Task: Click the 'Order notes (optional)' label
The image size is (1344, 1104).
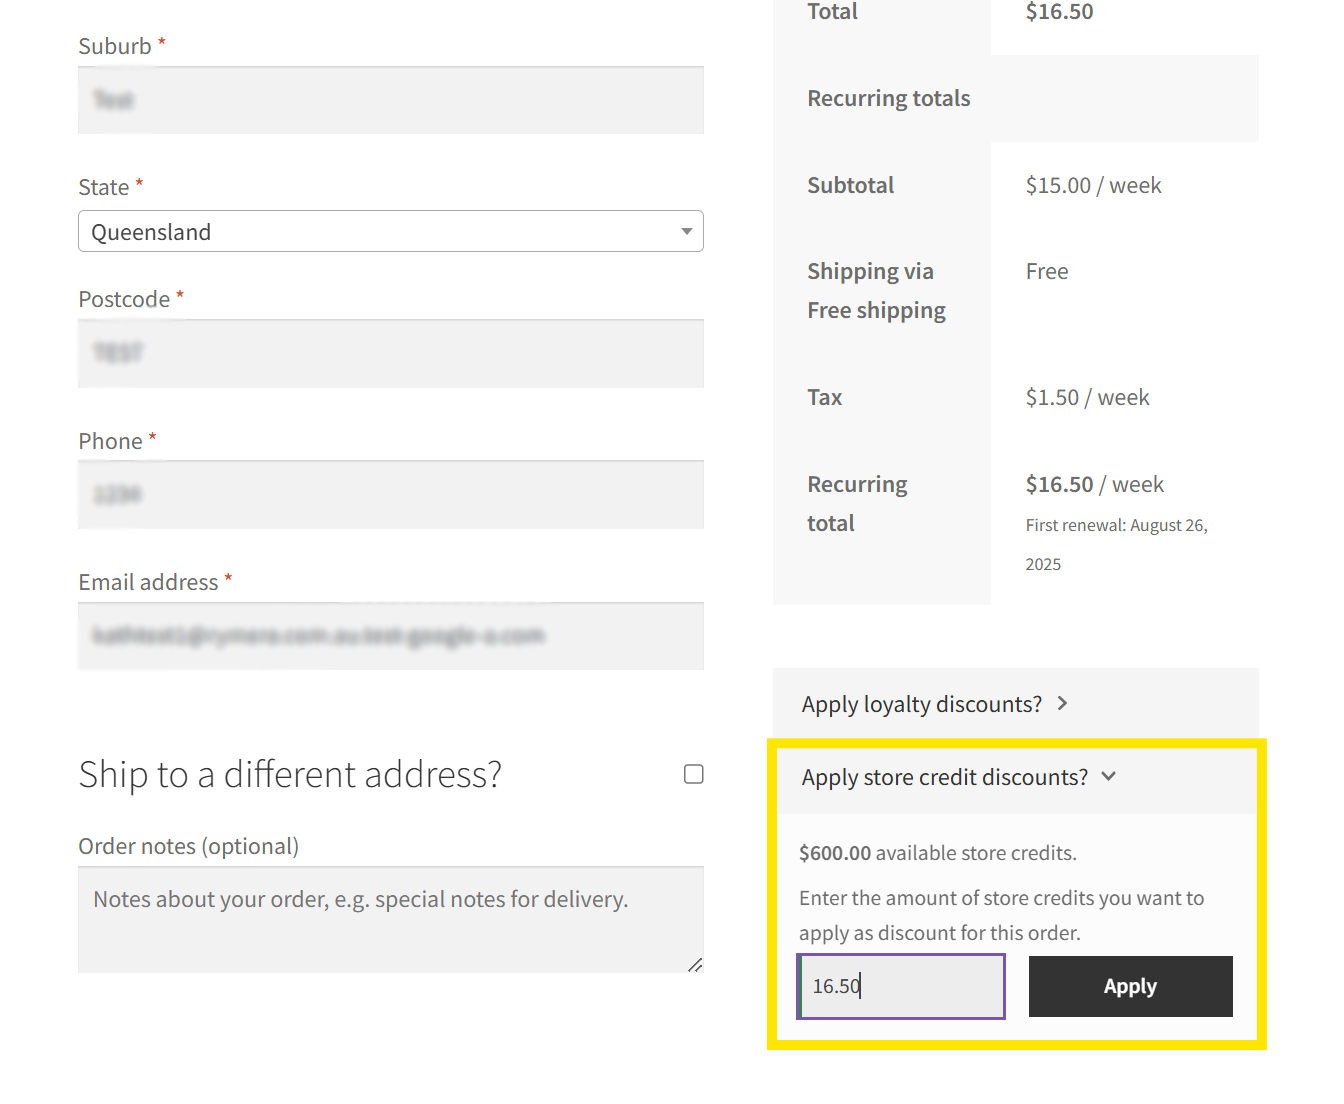Action: point(188,846)
